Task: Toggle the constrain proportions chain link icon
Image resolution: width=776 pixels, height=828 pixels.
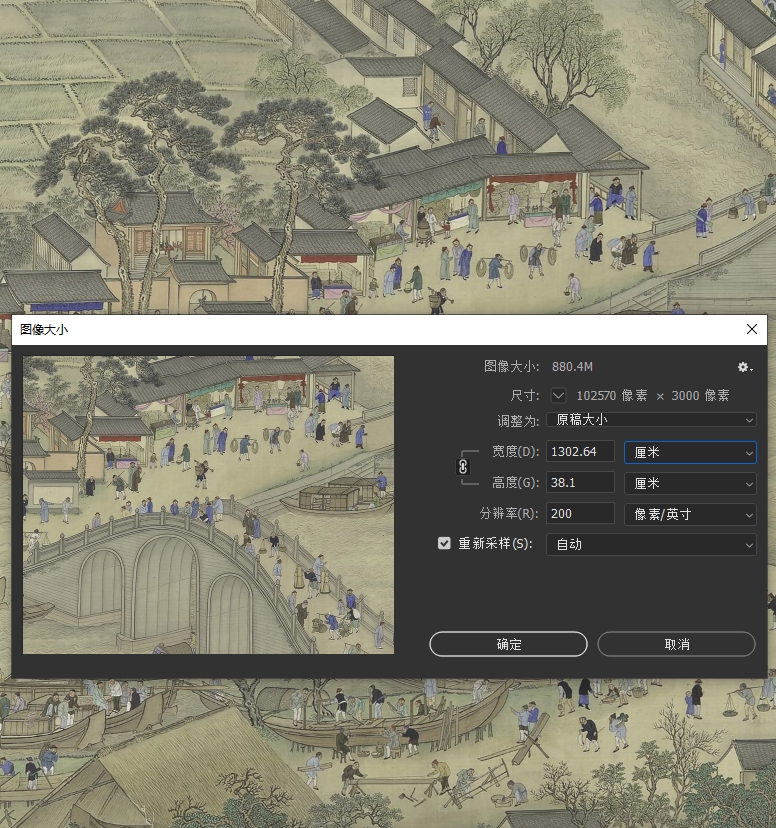Action: pyautogui.click(x=463, y=467)
